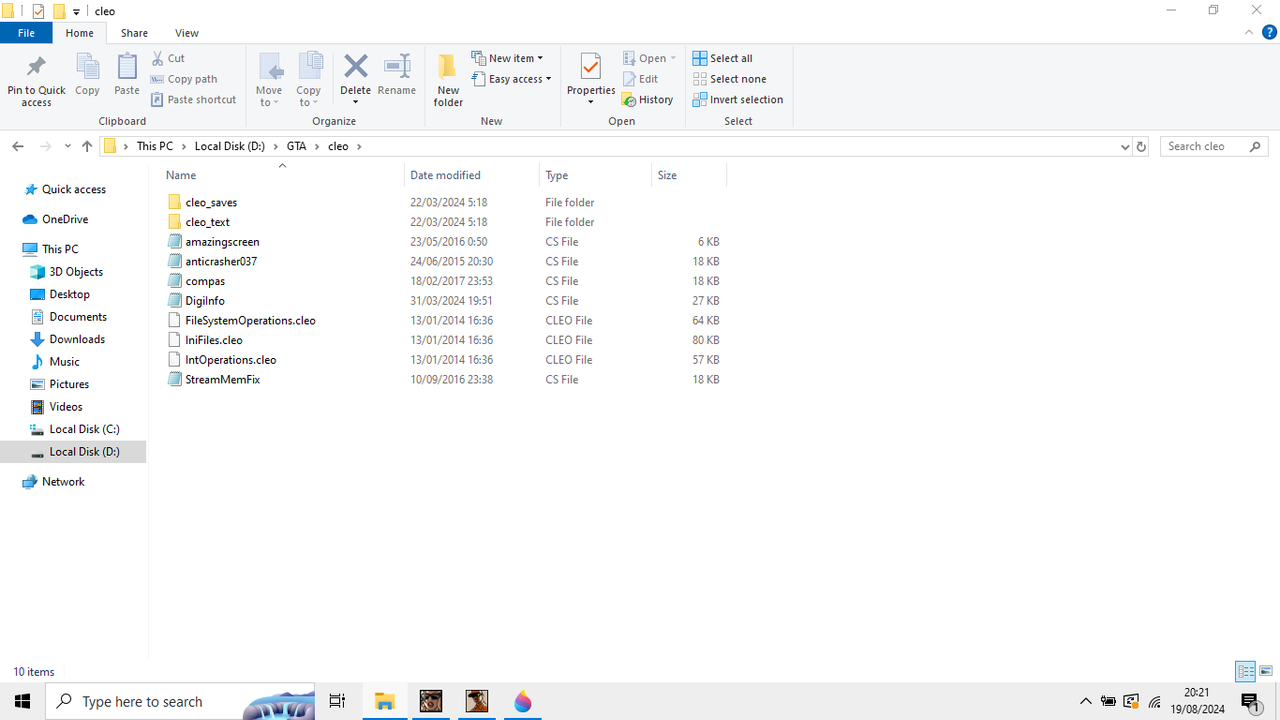Click This PC in address breadcrumb
Screen dimensions: 1280x720
(x=155, y=146)
